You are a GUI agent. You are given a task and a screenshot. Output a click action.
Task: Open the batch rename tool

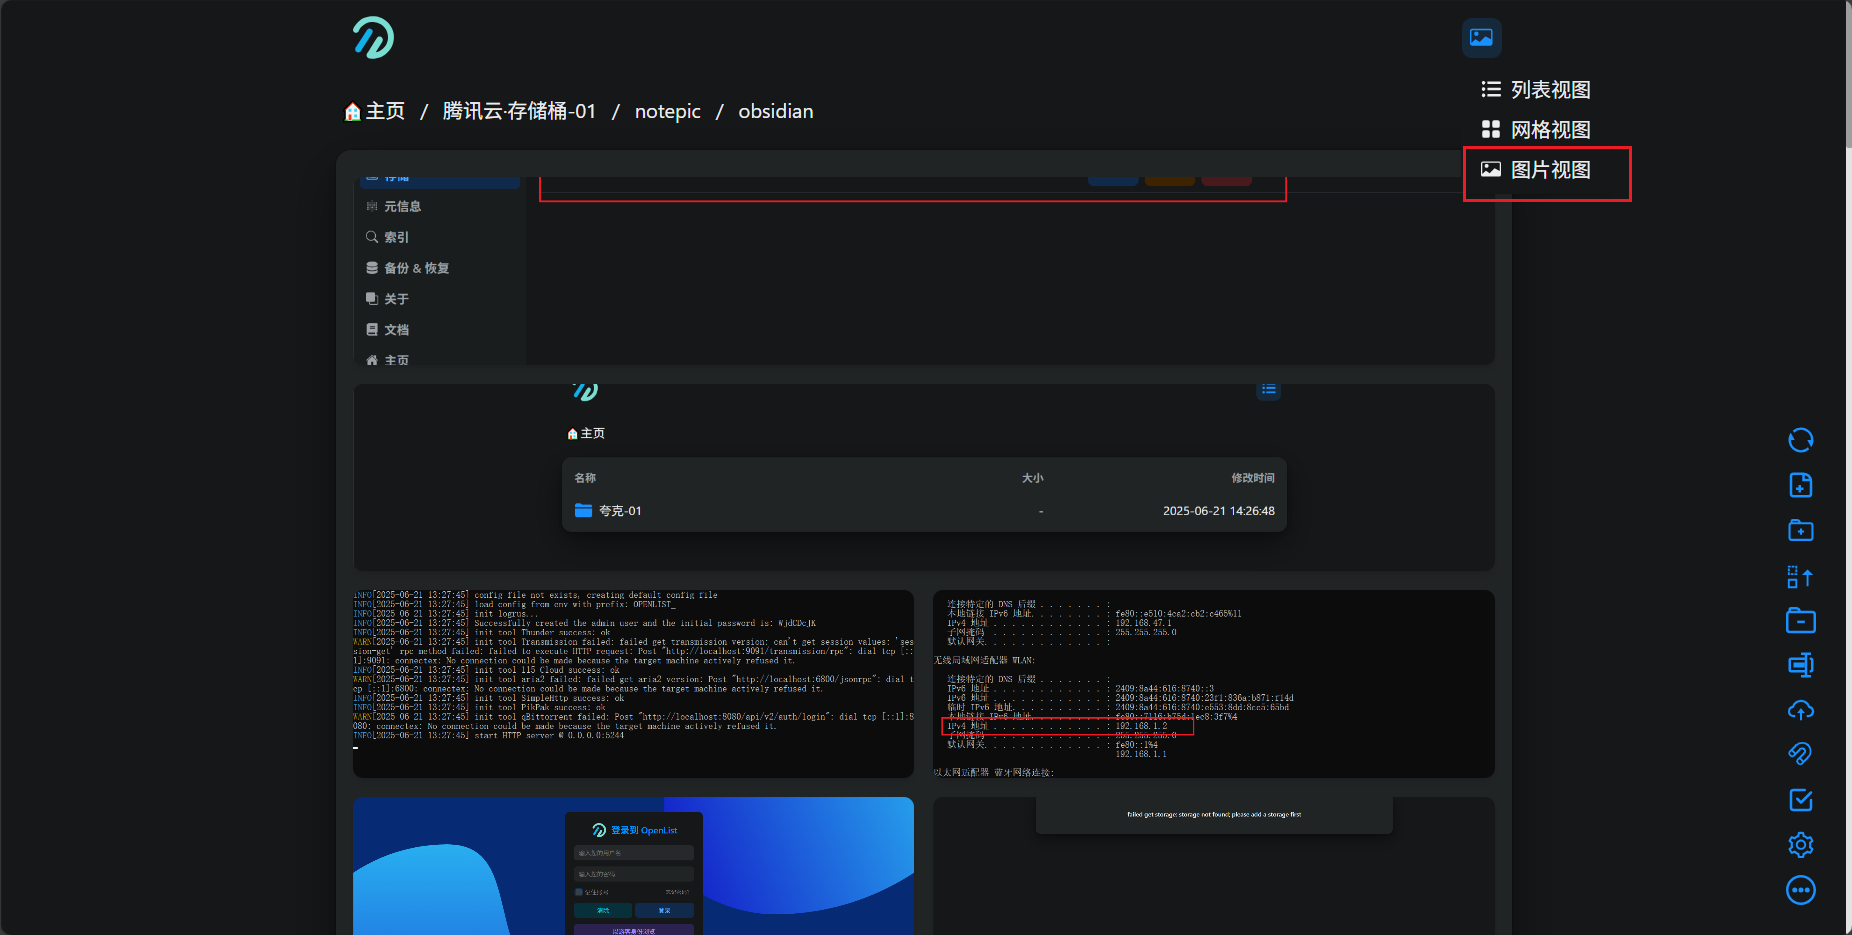1800,665
